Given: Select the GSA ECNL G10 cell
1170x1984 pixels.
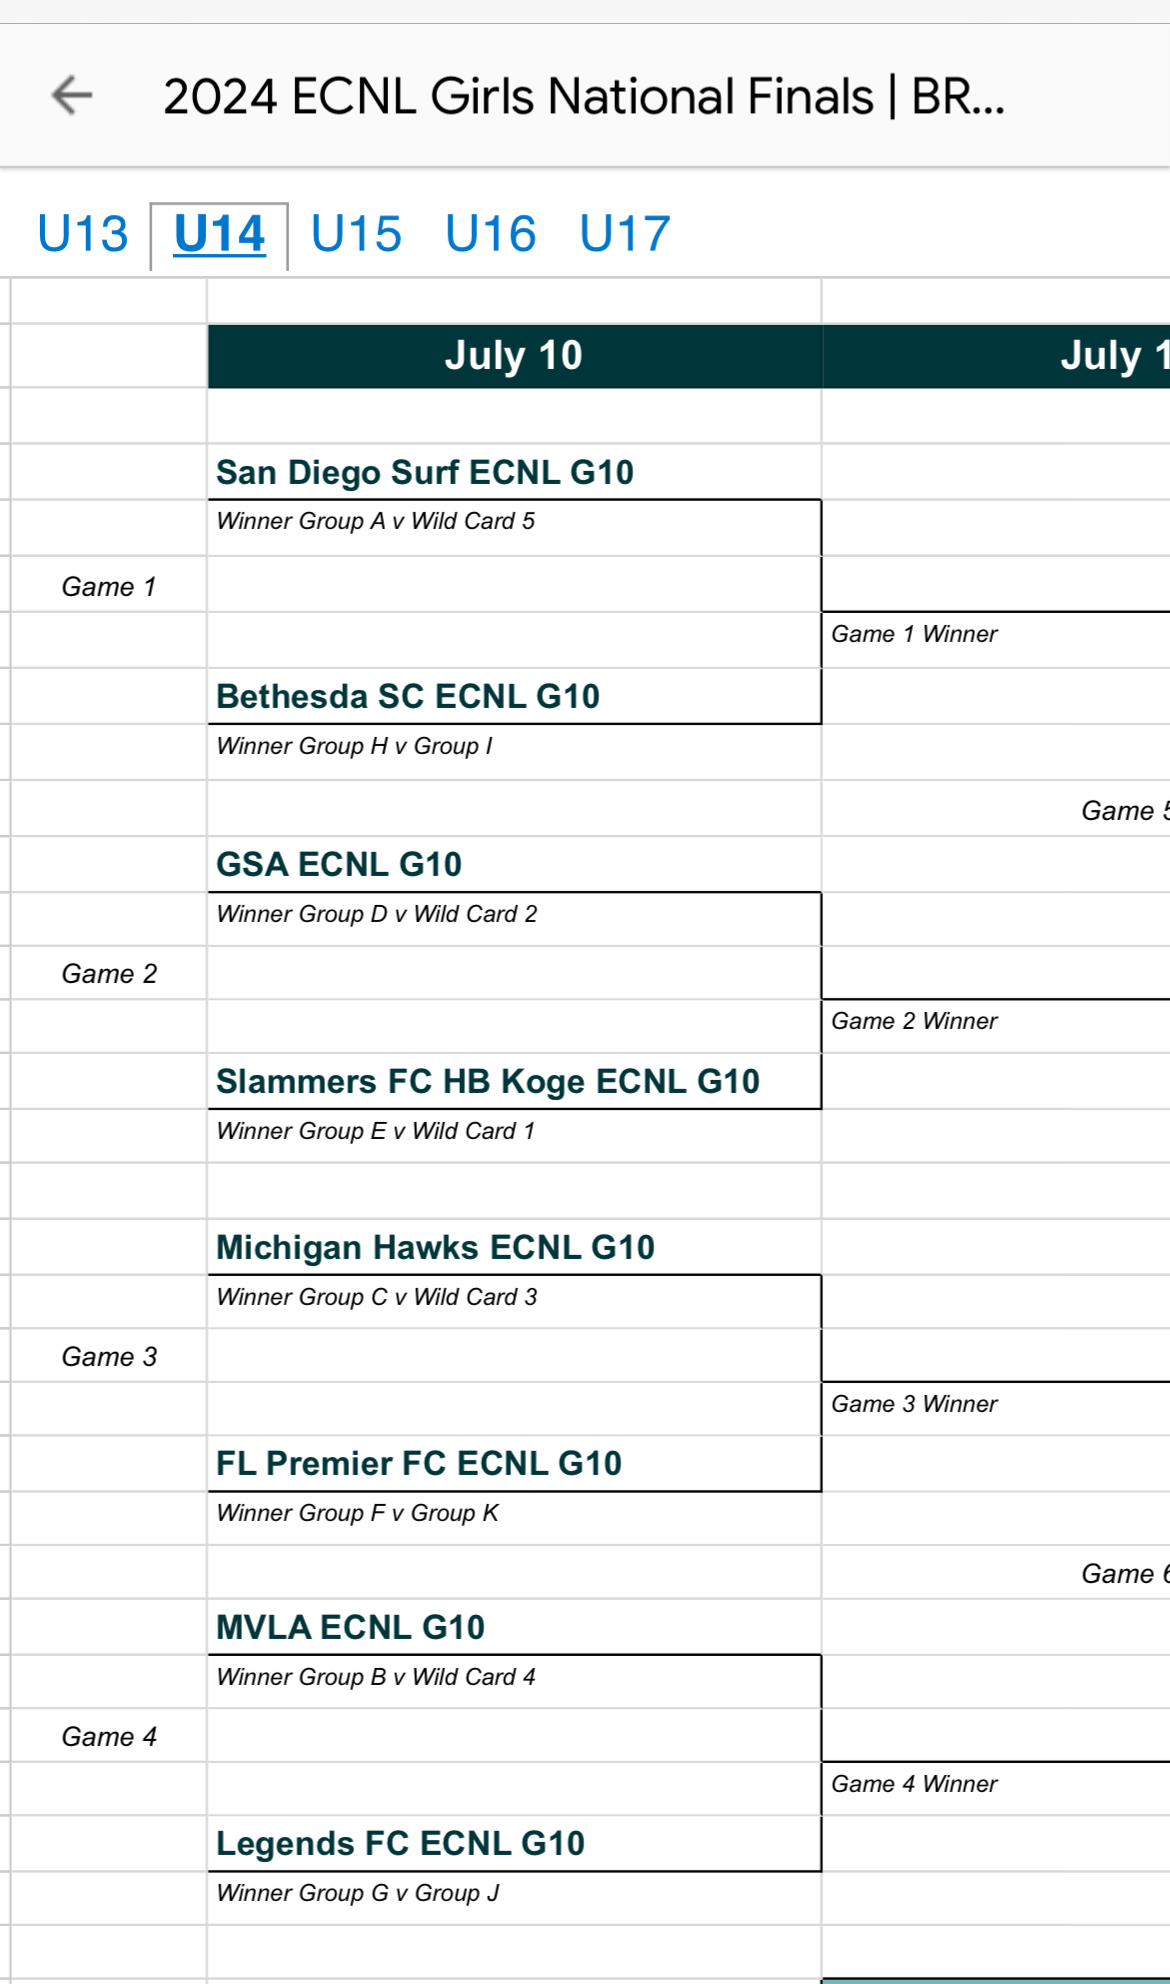Looking at the screenshot, I should 339,865.
